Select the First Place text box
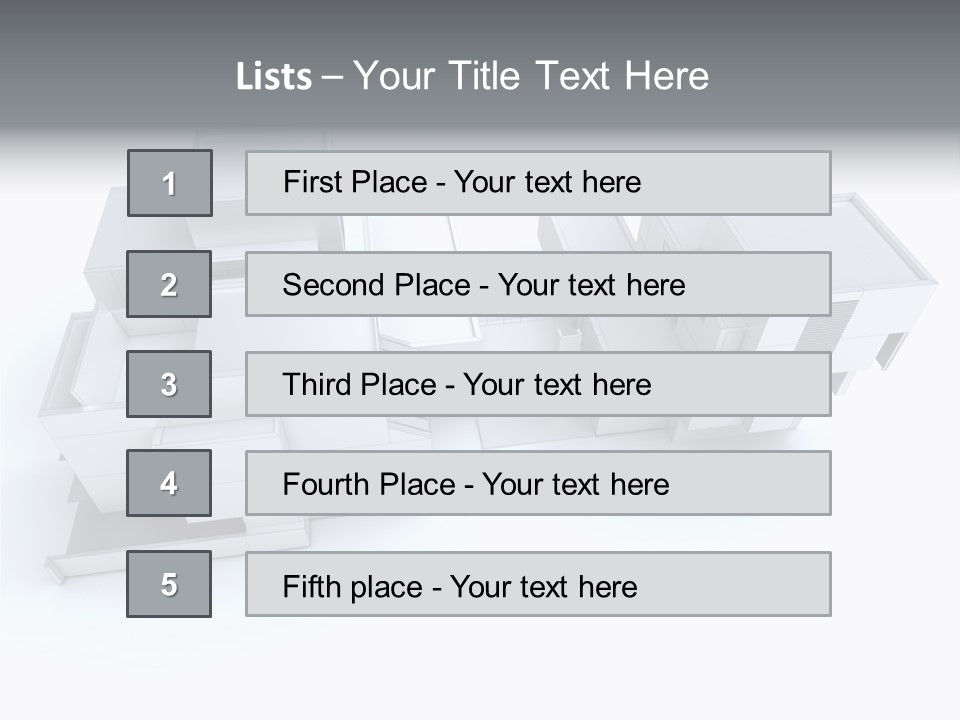Viewport: 960px width, 720px height. point(538,183)
